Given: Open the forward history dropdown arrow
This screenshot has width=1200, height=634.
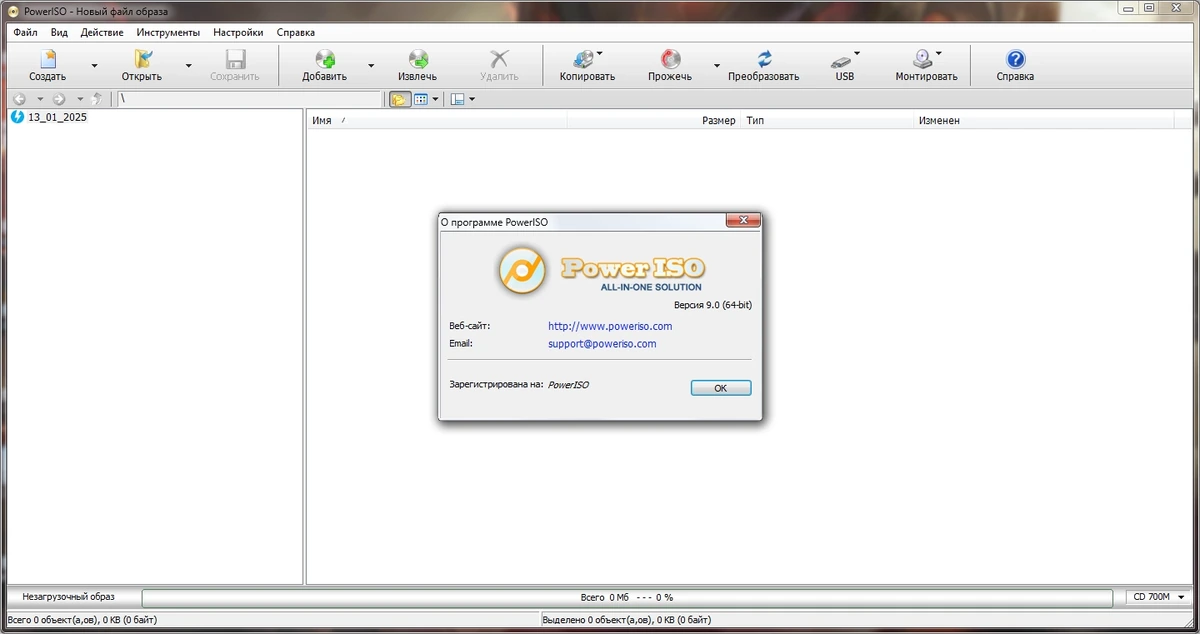Looking at the screenshot, I should (x=80, y=99).
